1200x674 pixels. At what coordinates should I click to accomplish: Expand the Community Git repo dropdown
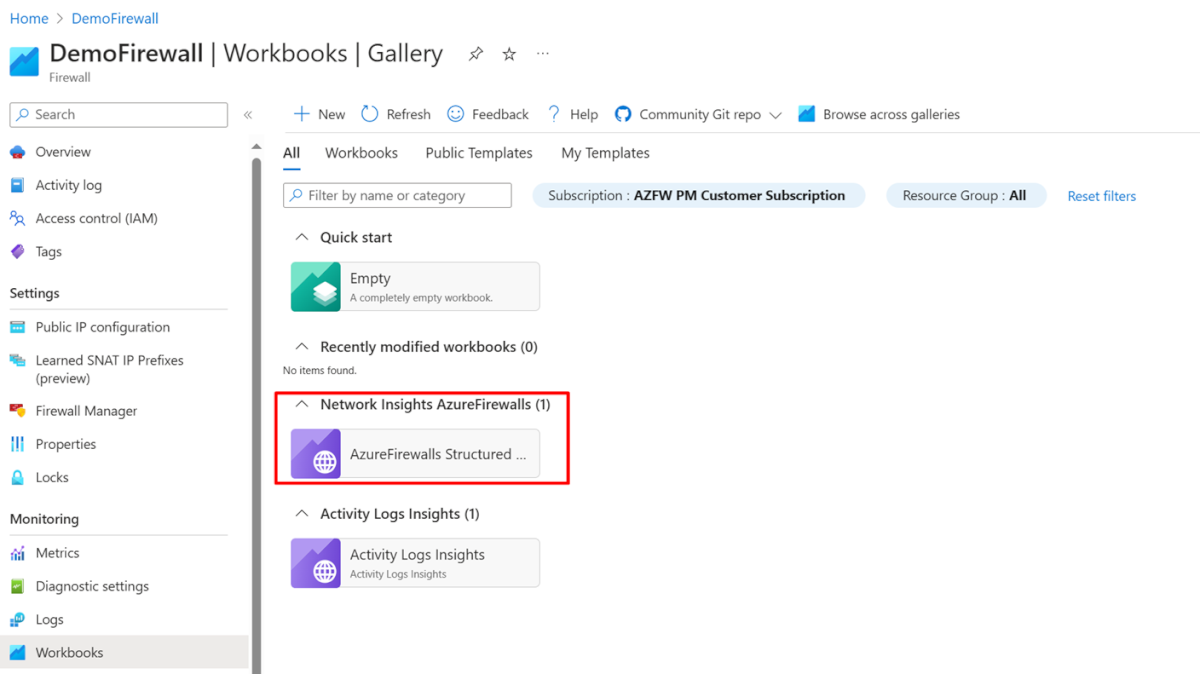(x=777, y=114)
